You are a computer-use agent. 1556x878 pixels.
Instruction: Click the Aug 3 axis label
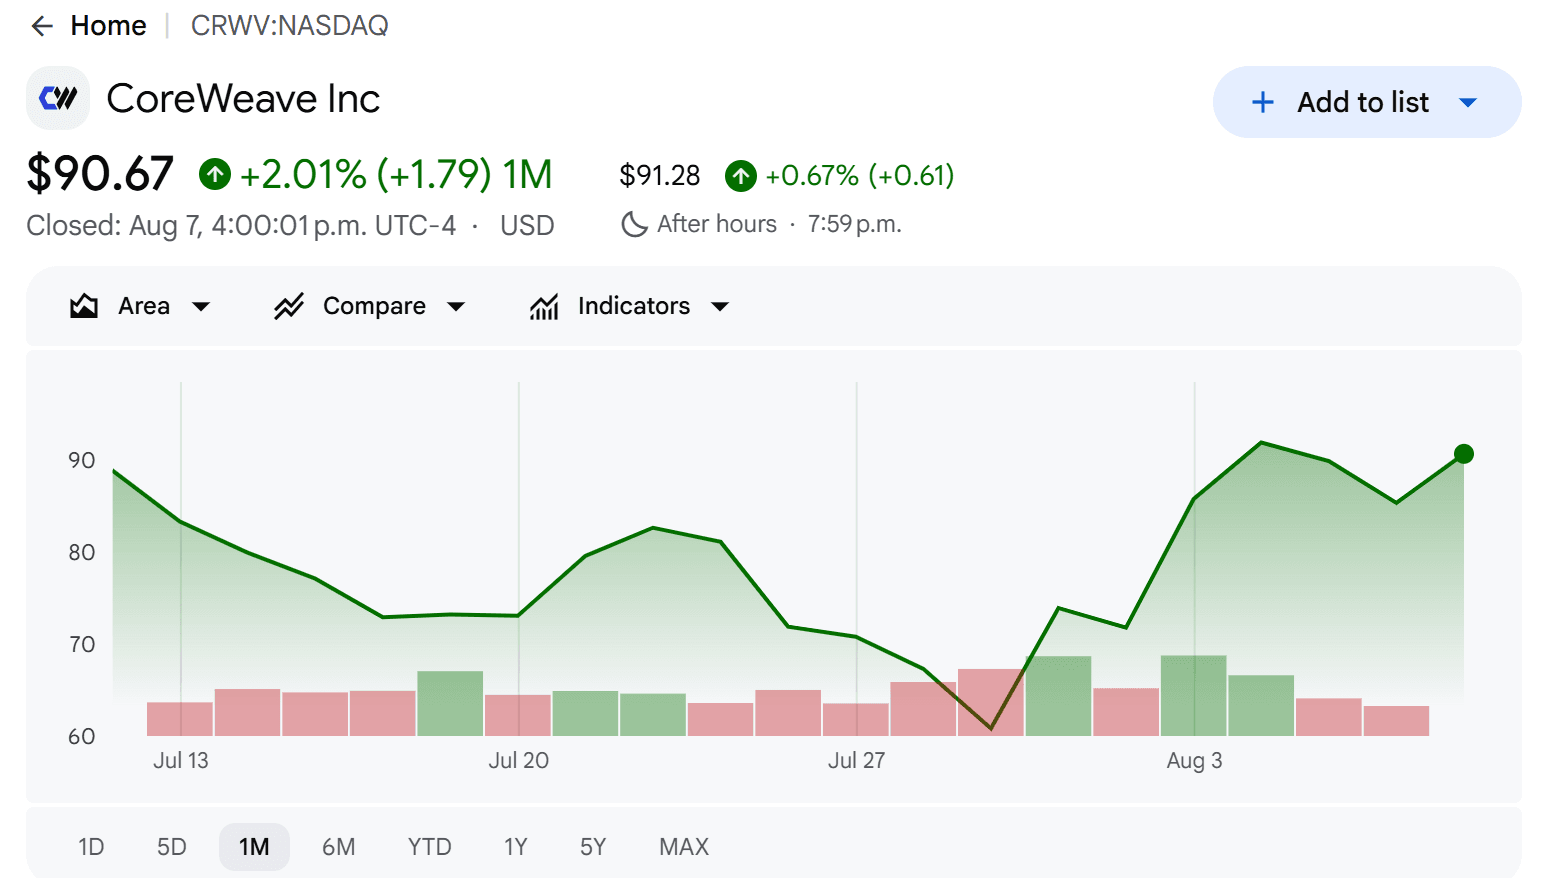(1194, 761)
